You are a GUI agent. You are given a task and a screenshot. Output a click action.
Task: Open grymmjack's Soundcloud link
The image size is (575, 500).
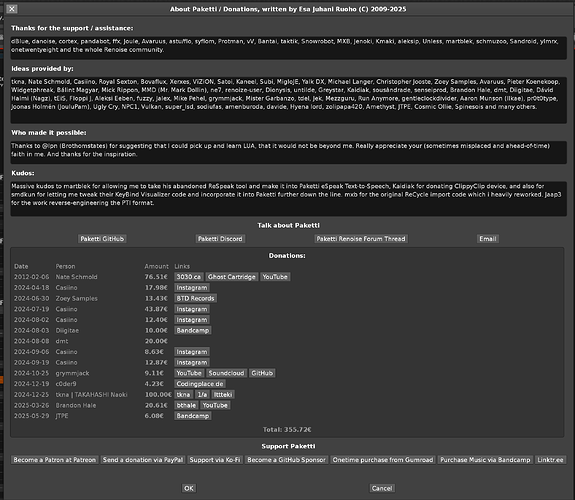click(x=226, y=373)
